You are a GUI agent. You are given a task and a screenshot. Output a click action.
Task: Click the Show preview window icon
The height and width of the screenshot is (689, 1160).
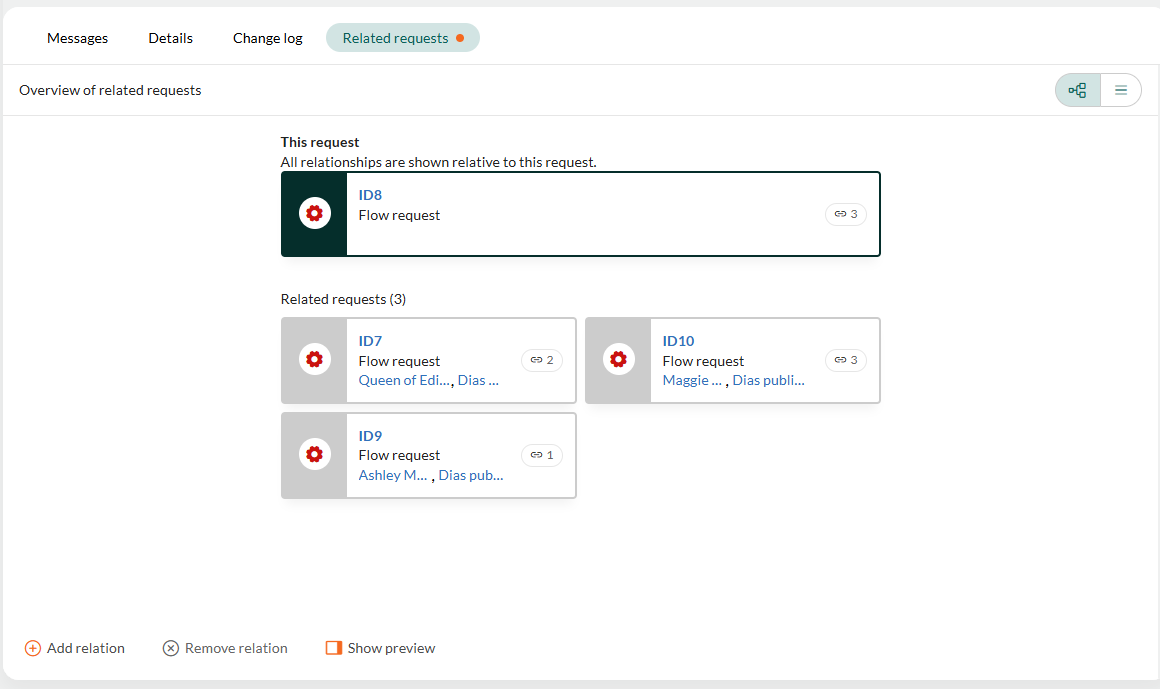(x=334, y=648)
